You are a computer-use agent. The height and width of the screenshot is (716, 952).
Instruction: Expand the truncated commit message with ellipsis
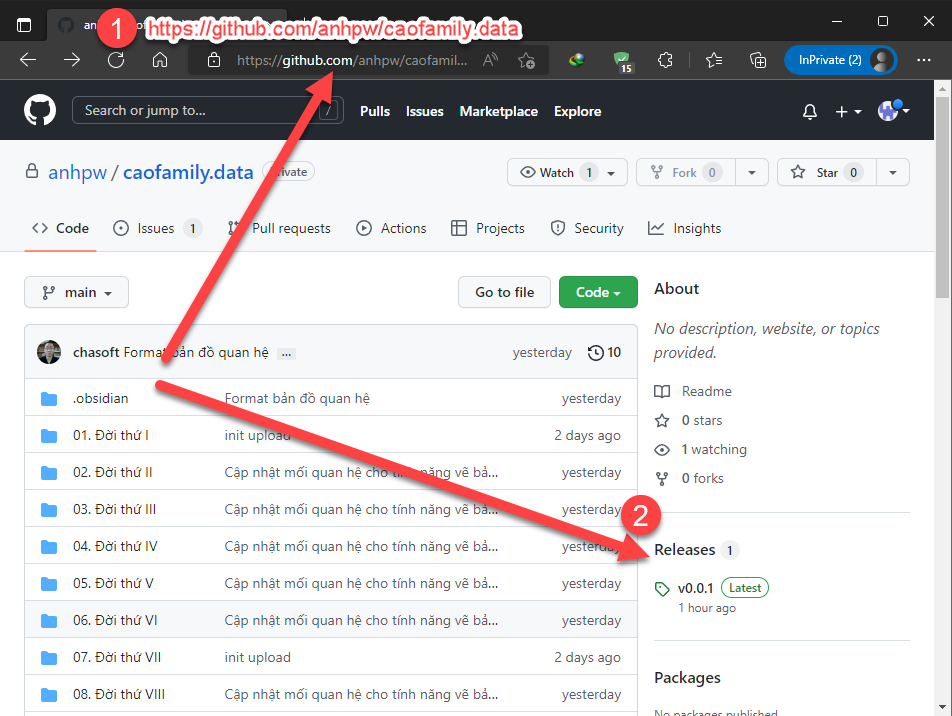point(286,353)
